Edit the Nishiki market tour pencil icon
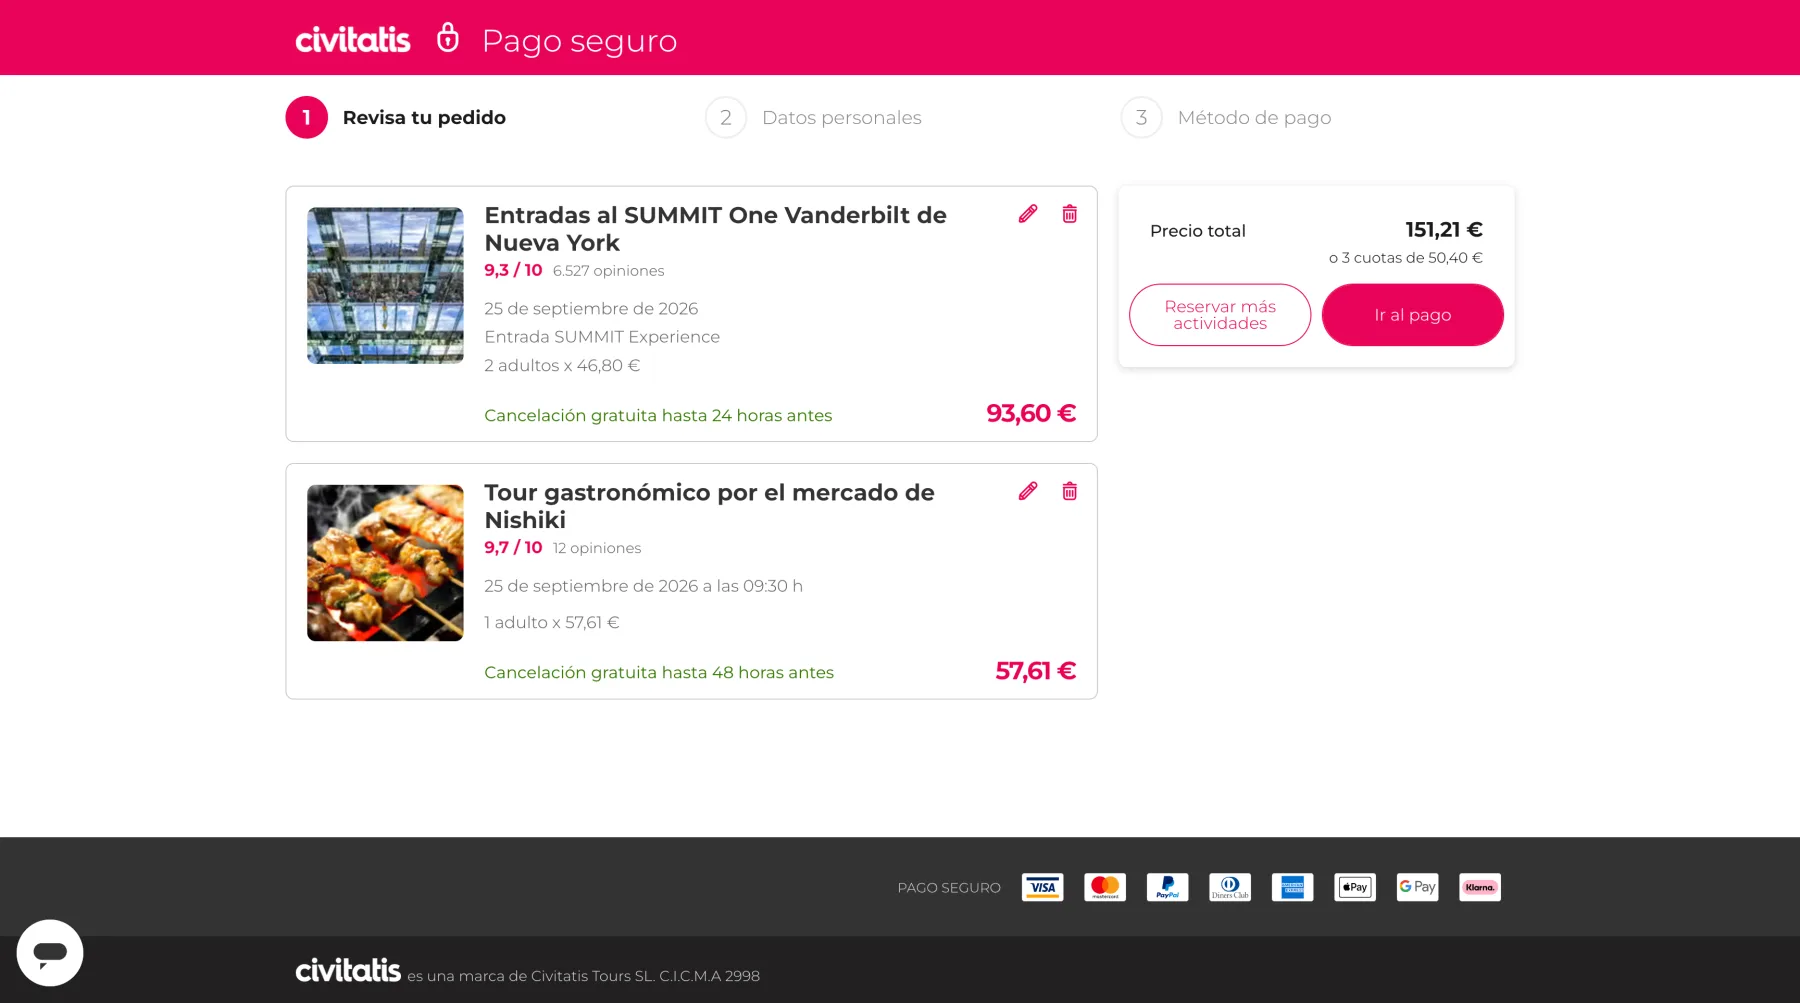1800x1003 pixels. [1028, 491]
